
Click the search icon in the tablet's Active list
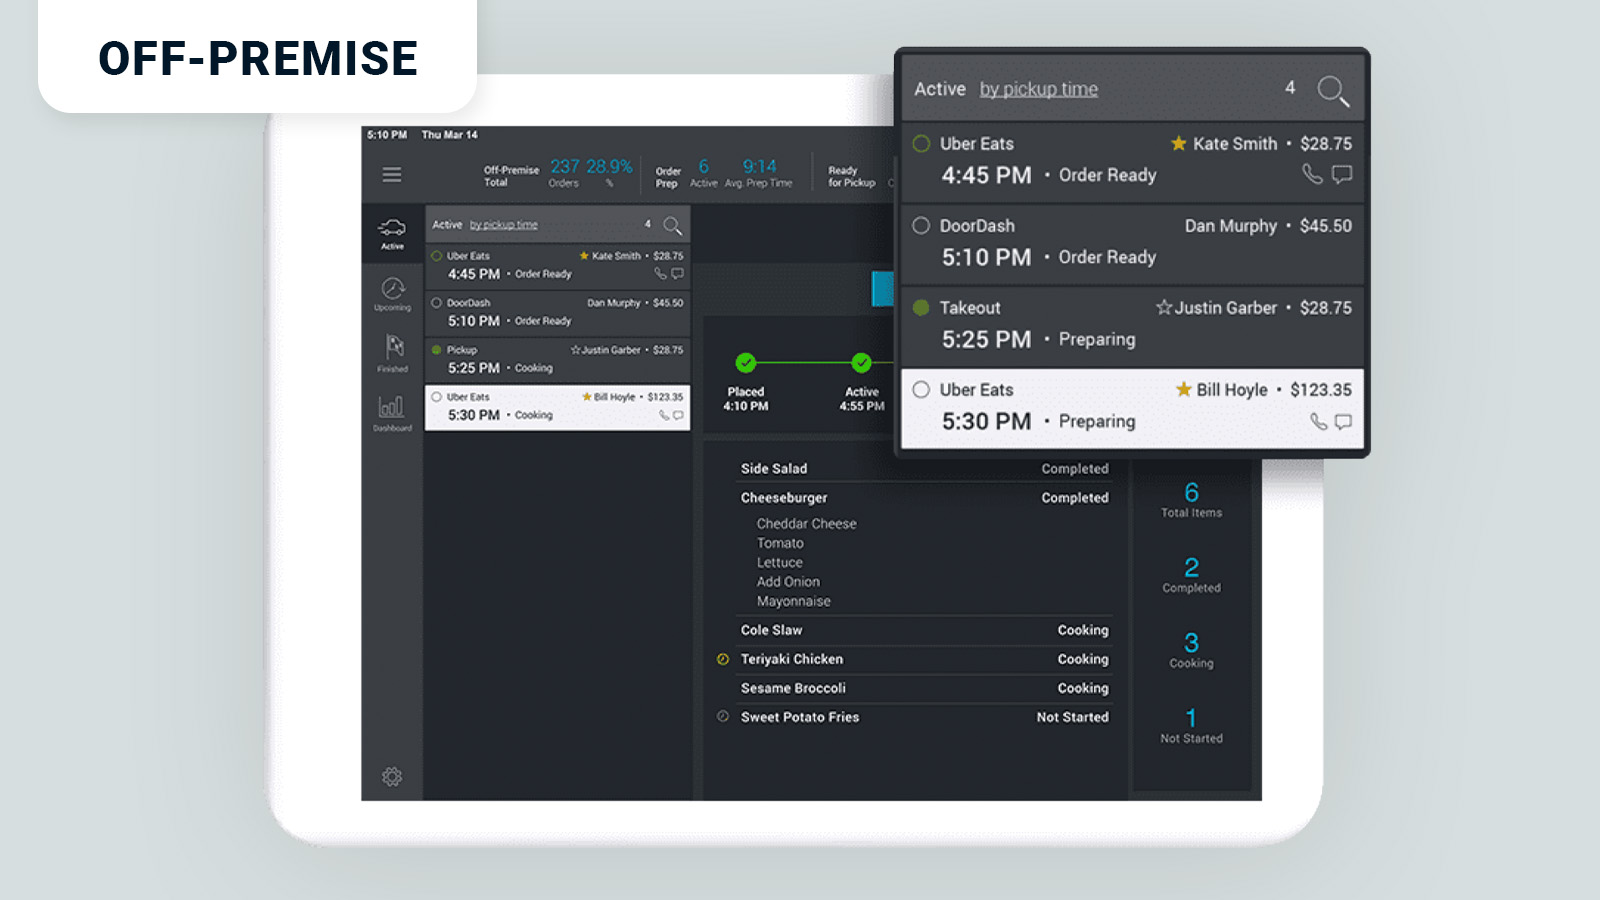[x=673, y=226]
